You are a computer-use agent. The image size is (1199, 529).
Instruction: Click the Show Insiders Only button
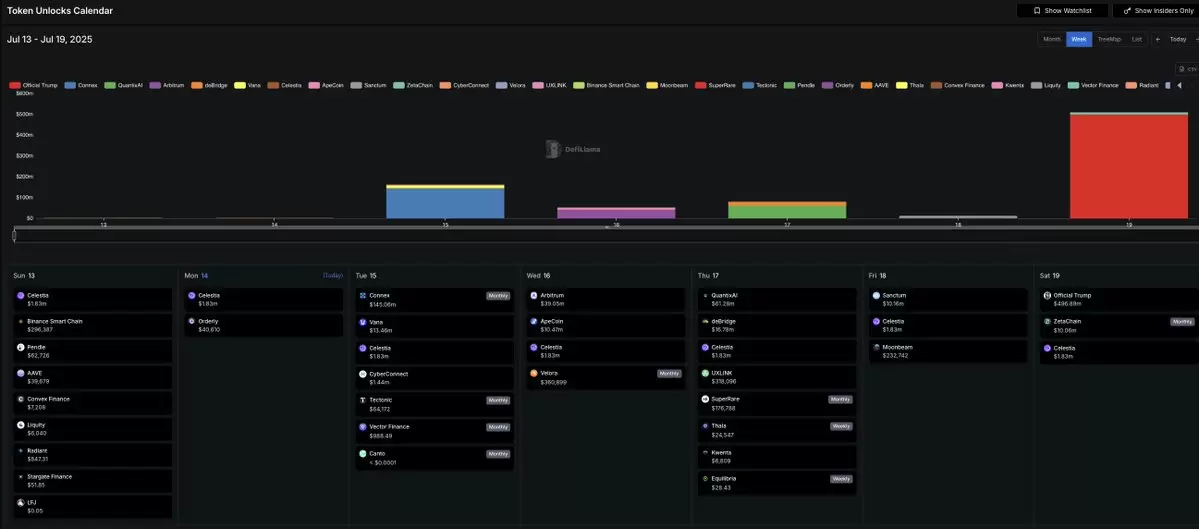(x=1155, y=11)
